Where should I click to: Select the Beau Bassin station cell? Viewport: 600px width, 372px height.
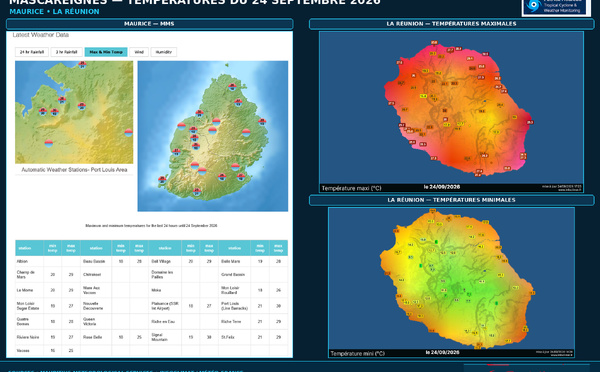click(x=96, y=261)
